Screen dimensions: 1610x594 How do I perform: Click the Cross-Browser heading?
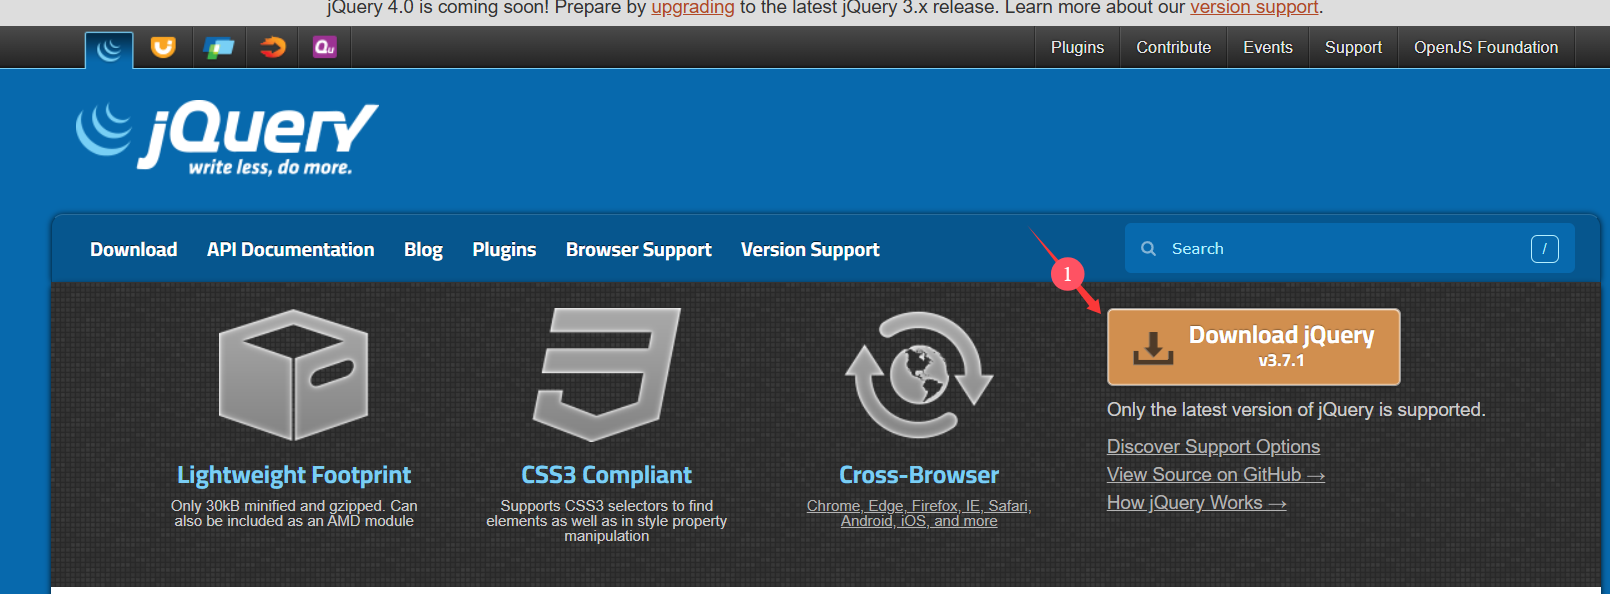coord(919,475)
